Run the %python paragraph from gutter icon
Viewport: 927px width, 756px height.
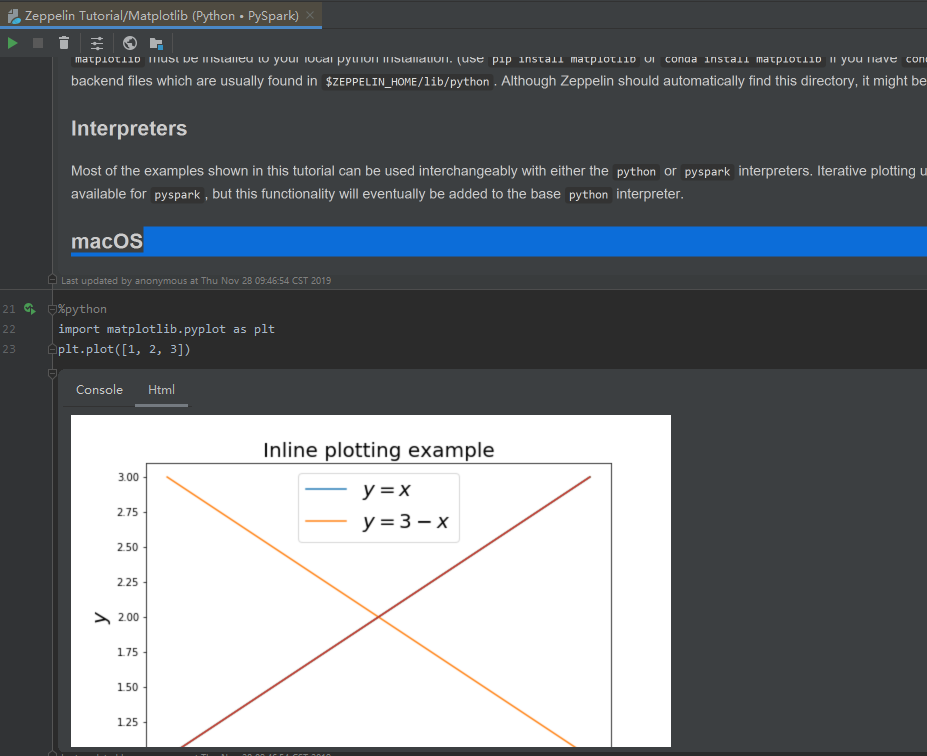(x=30, y=309)
